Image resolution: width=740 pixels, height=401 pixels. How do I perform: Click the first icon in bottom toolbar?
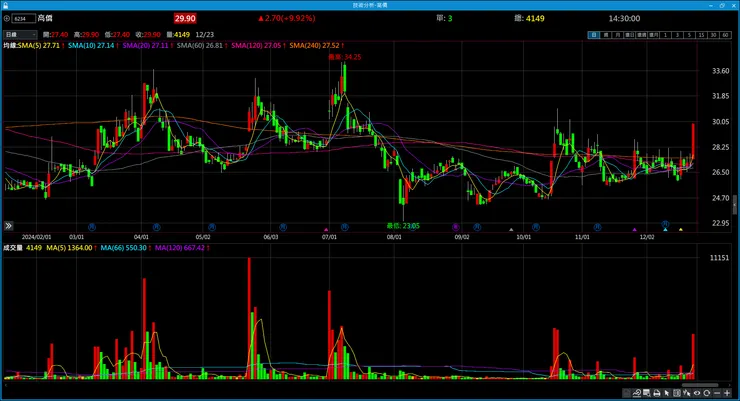pos(626,393)
